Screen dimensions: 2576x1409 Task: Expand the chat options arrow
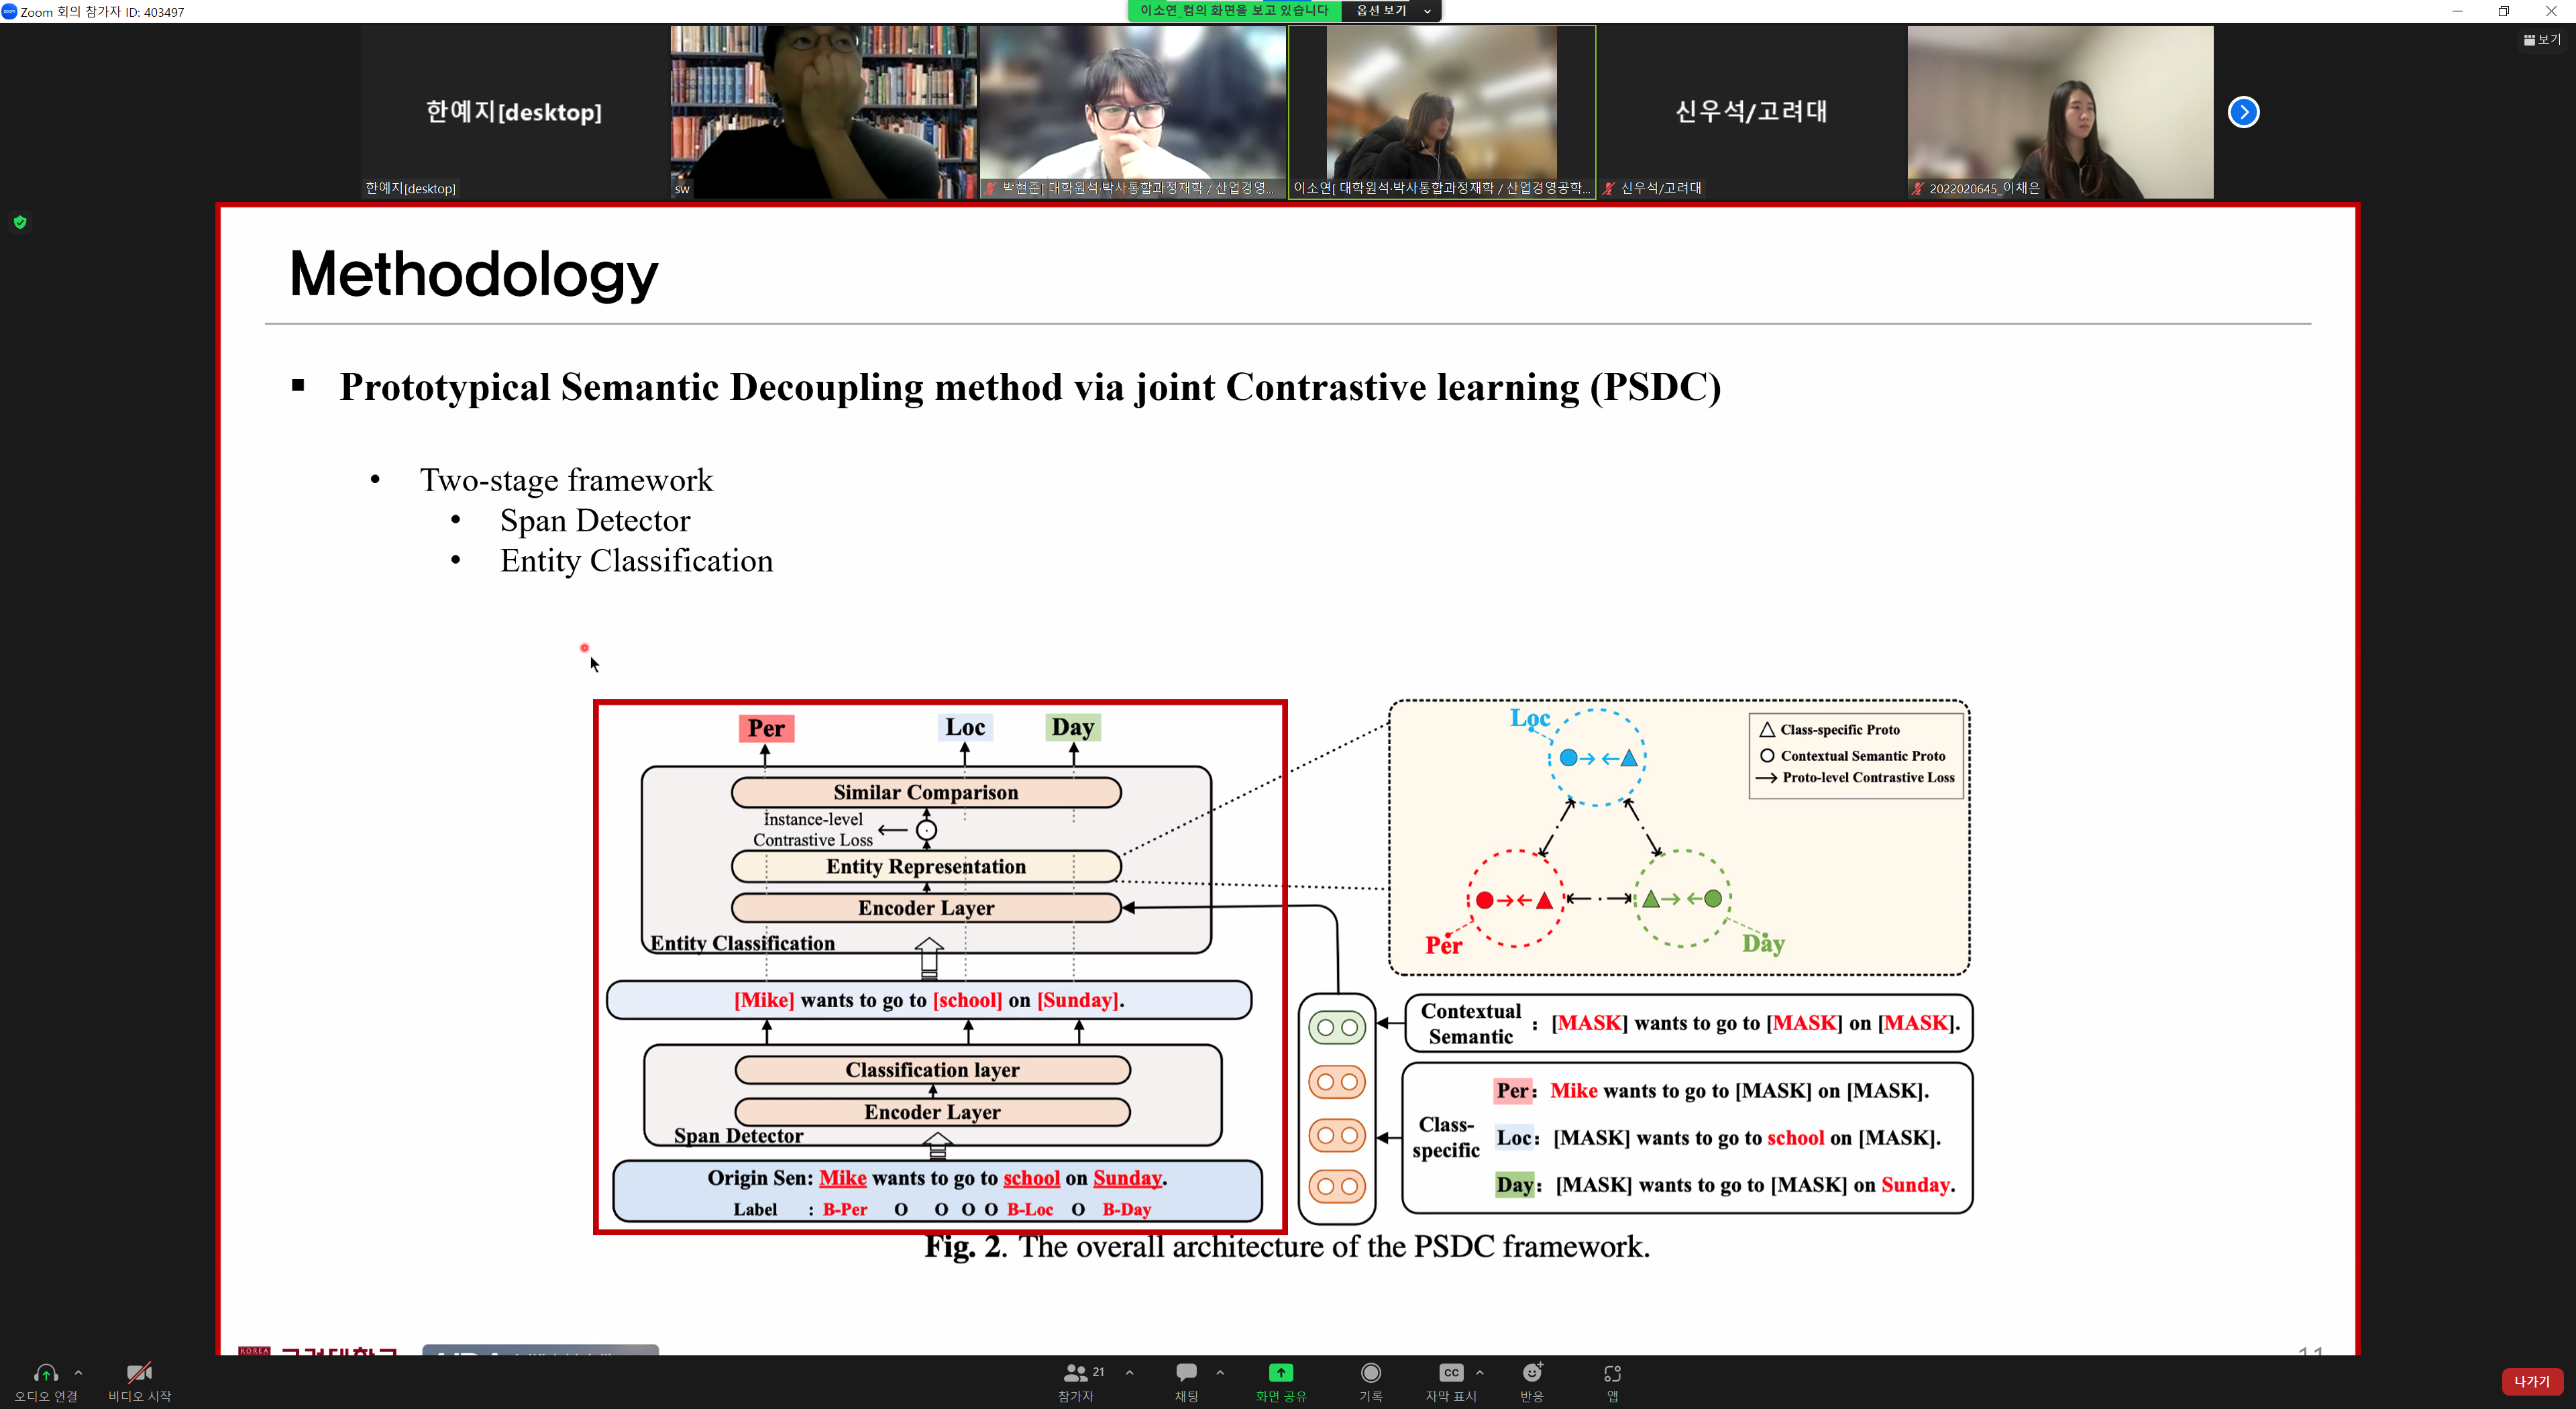pyautogui.click(x=1220, y=1373)
